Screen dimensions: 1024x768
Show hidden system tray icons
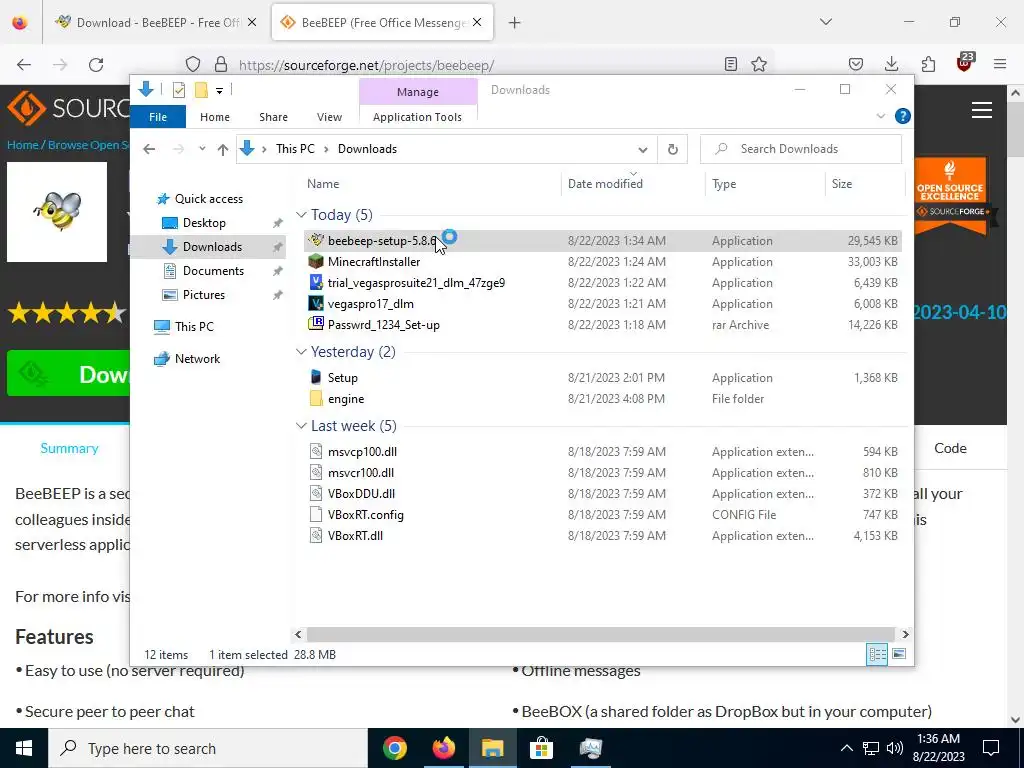(846, 748)
